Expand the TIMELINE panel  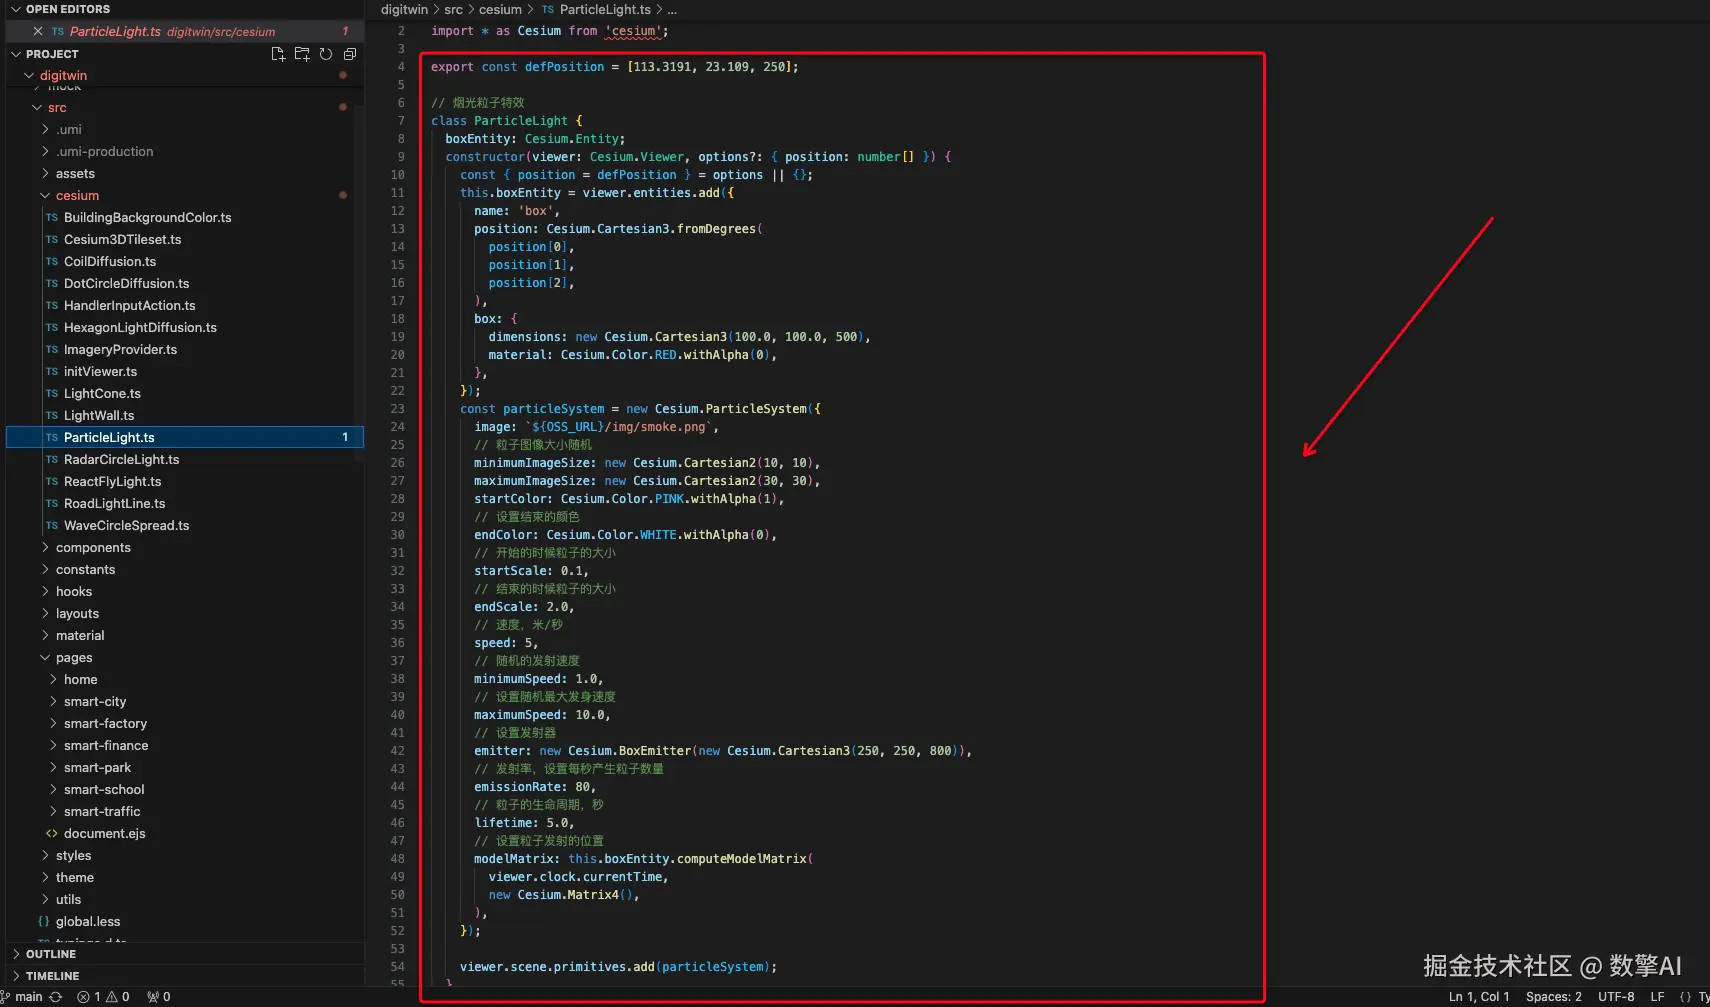click(16, 976)
